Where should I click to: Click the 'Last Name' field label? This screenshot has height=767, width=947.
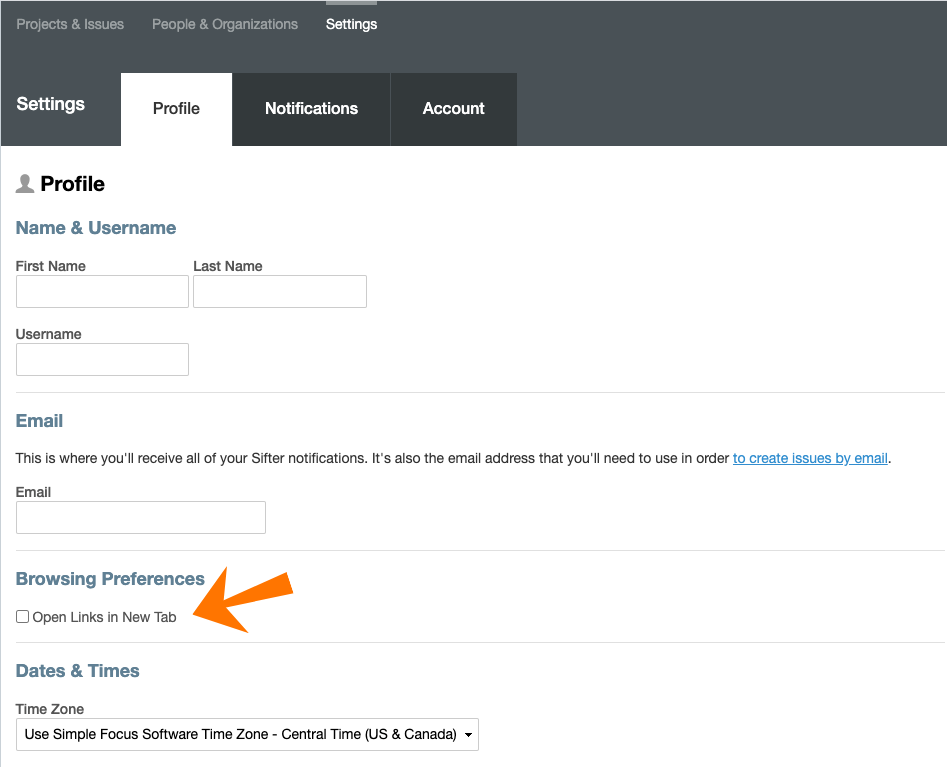(x=228, y=266)
